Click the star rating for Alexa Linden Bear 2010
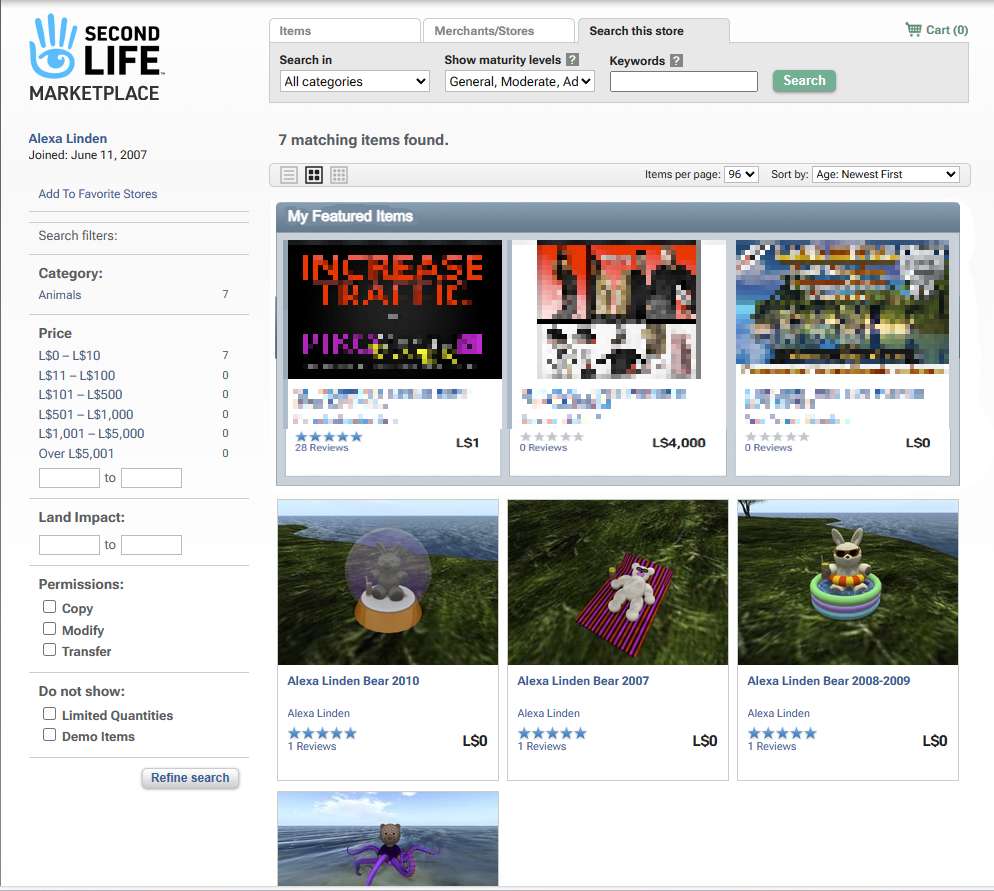The image size is (994, 891). click(321, 732)
